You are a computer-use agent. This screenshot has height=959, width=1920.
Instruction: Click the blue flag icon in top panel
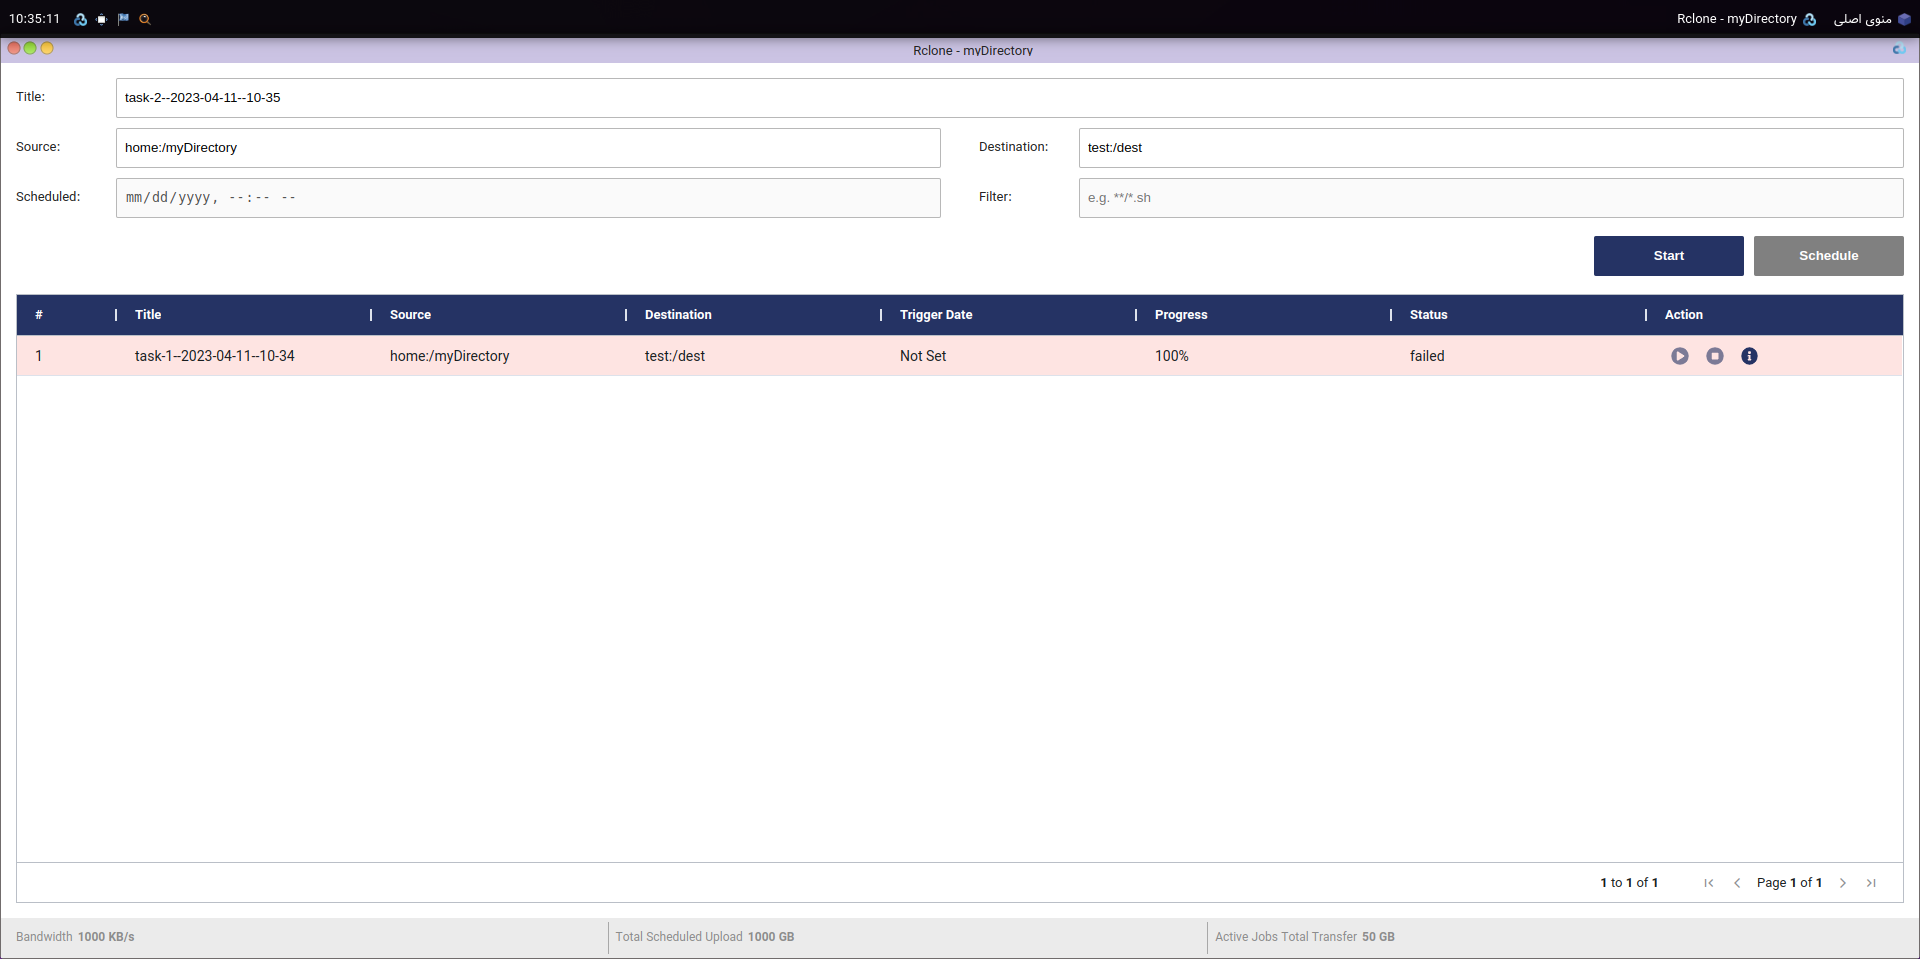coord(123,19)
